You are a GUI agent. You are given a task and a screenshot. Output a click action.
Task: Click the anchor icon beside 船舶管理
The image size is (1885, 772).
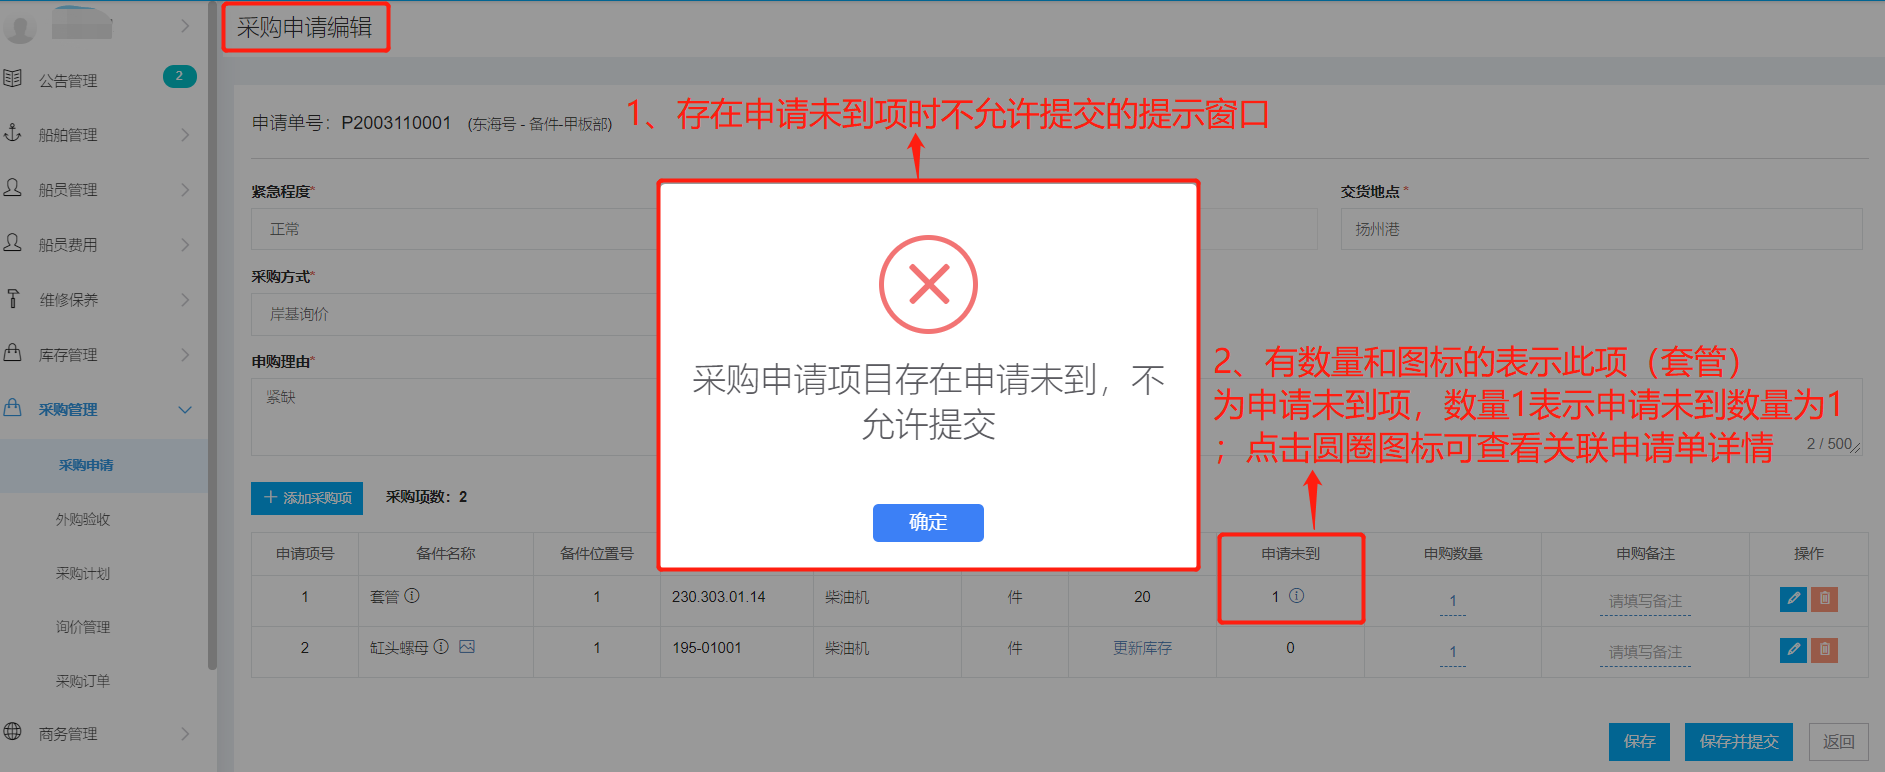pyautogui.click(x=12, y=133)
